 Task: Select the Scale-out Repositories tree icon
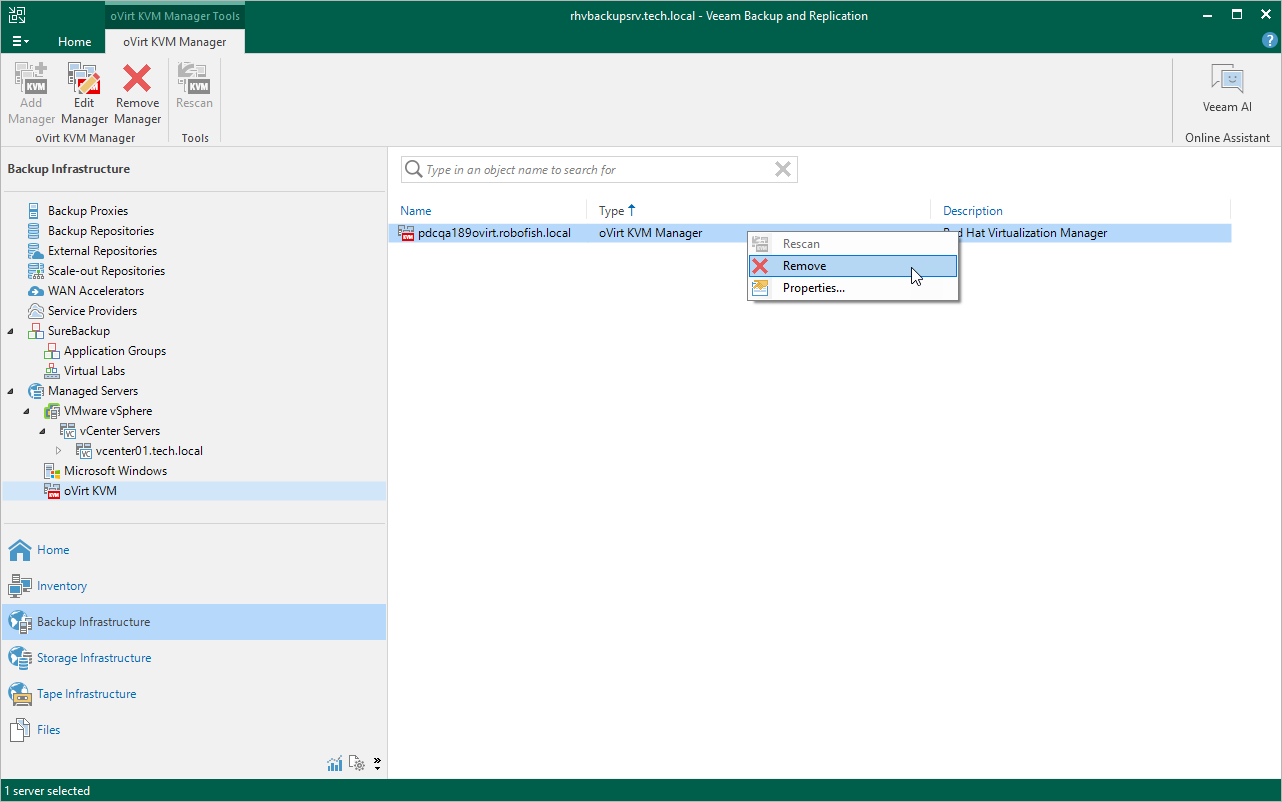click(x=35, y=271)
